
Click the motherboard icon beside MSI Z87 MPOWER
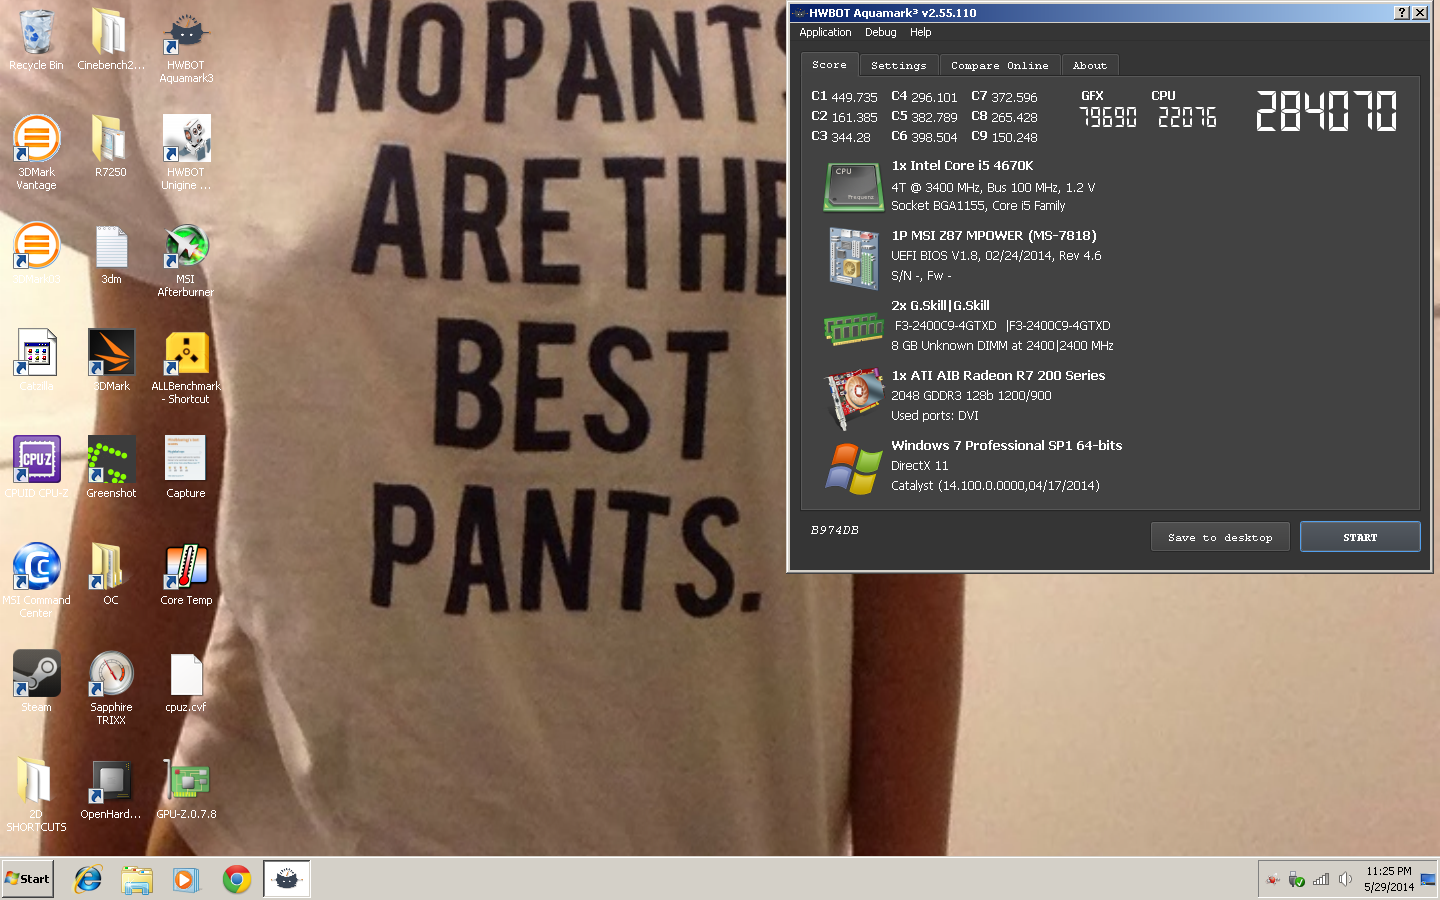point(853,257)
